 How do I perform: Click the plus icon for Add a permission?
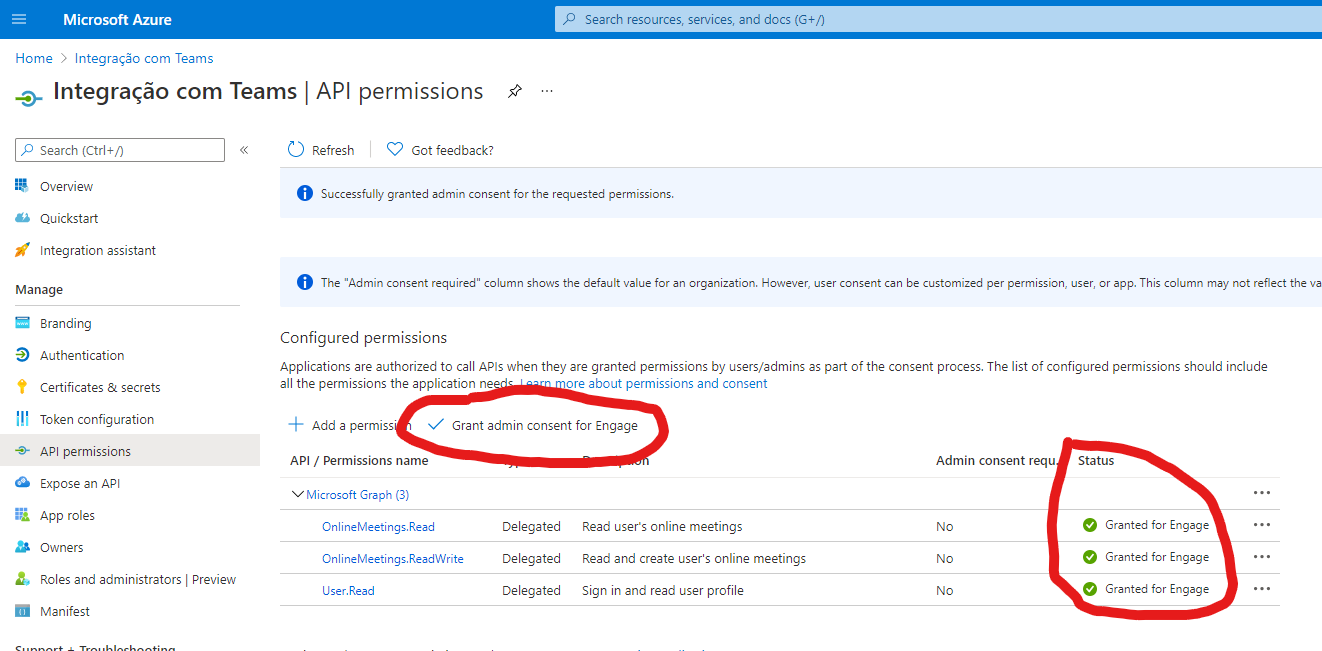point(296,424)
